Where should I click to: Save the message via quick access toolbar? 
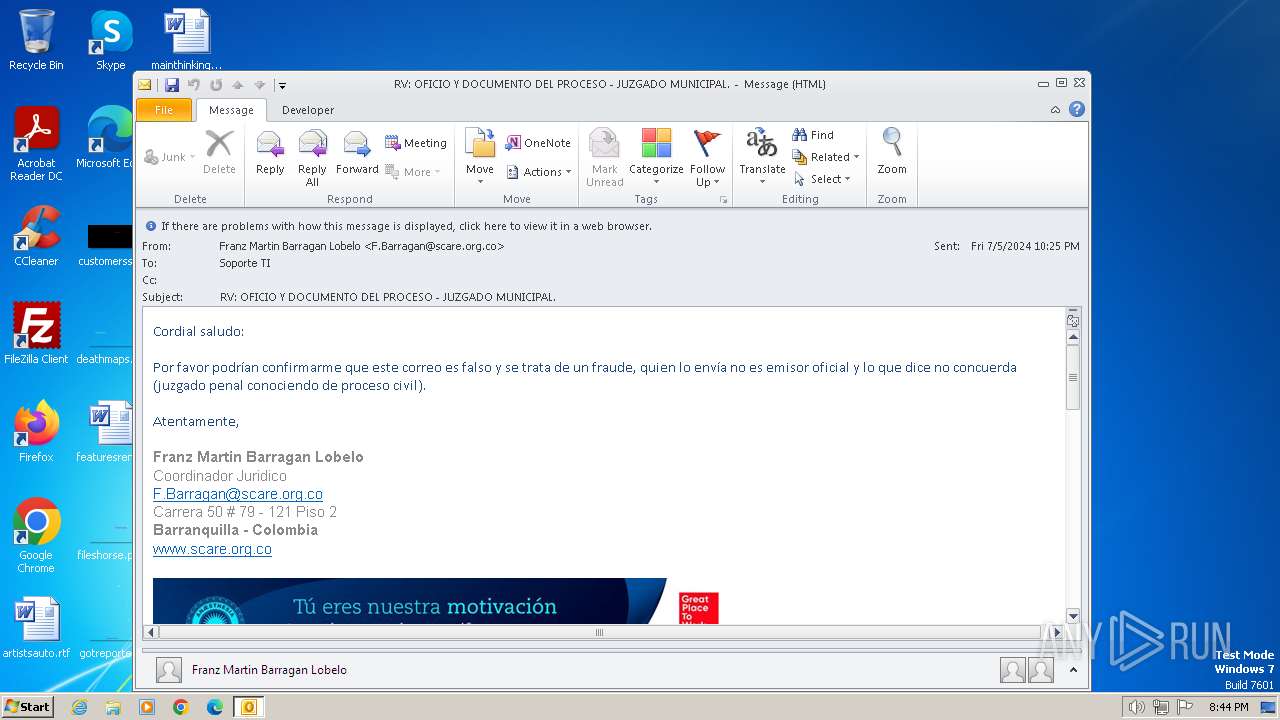coord(172,85)
